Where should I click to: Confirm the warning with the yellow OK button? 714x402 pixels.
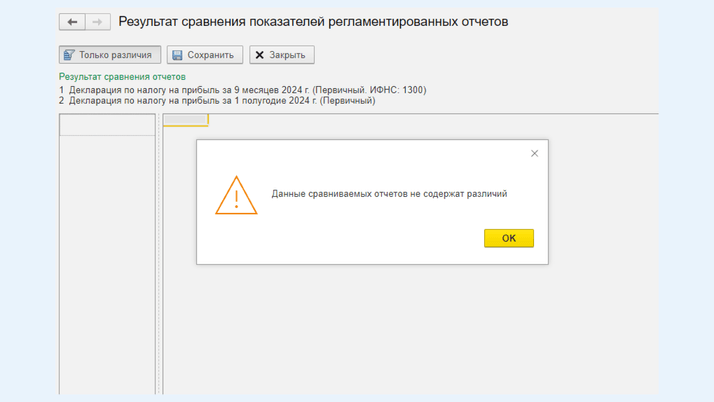pyautogui.click(x=509, y=238)
